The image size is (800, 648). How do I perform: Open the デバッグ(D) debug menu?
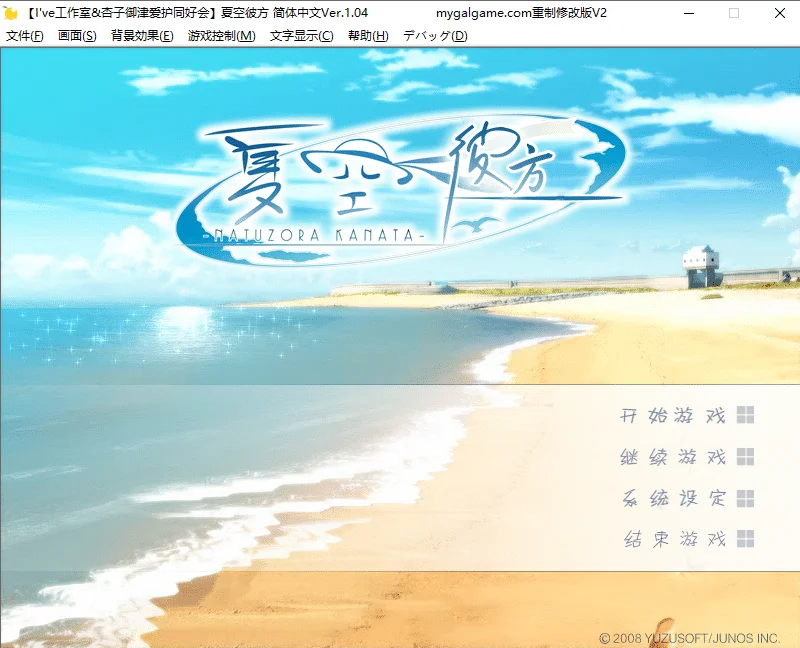(435, 36)
